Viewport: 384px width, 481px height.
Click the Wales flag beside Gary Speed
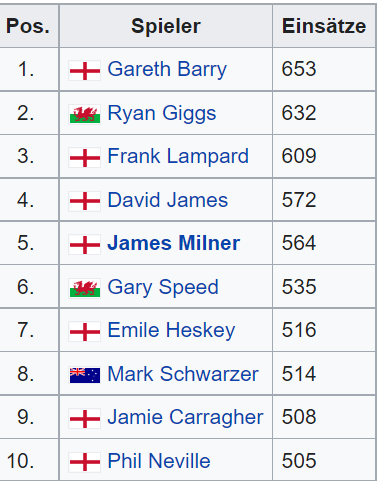(85, 288)
